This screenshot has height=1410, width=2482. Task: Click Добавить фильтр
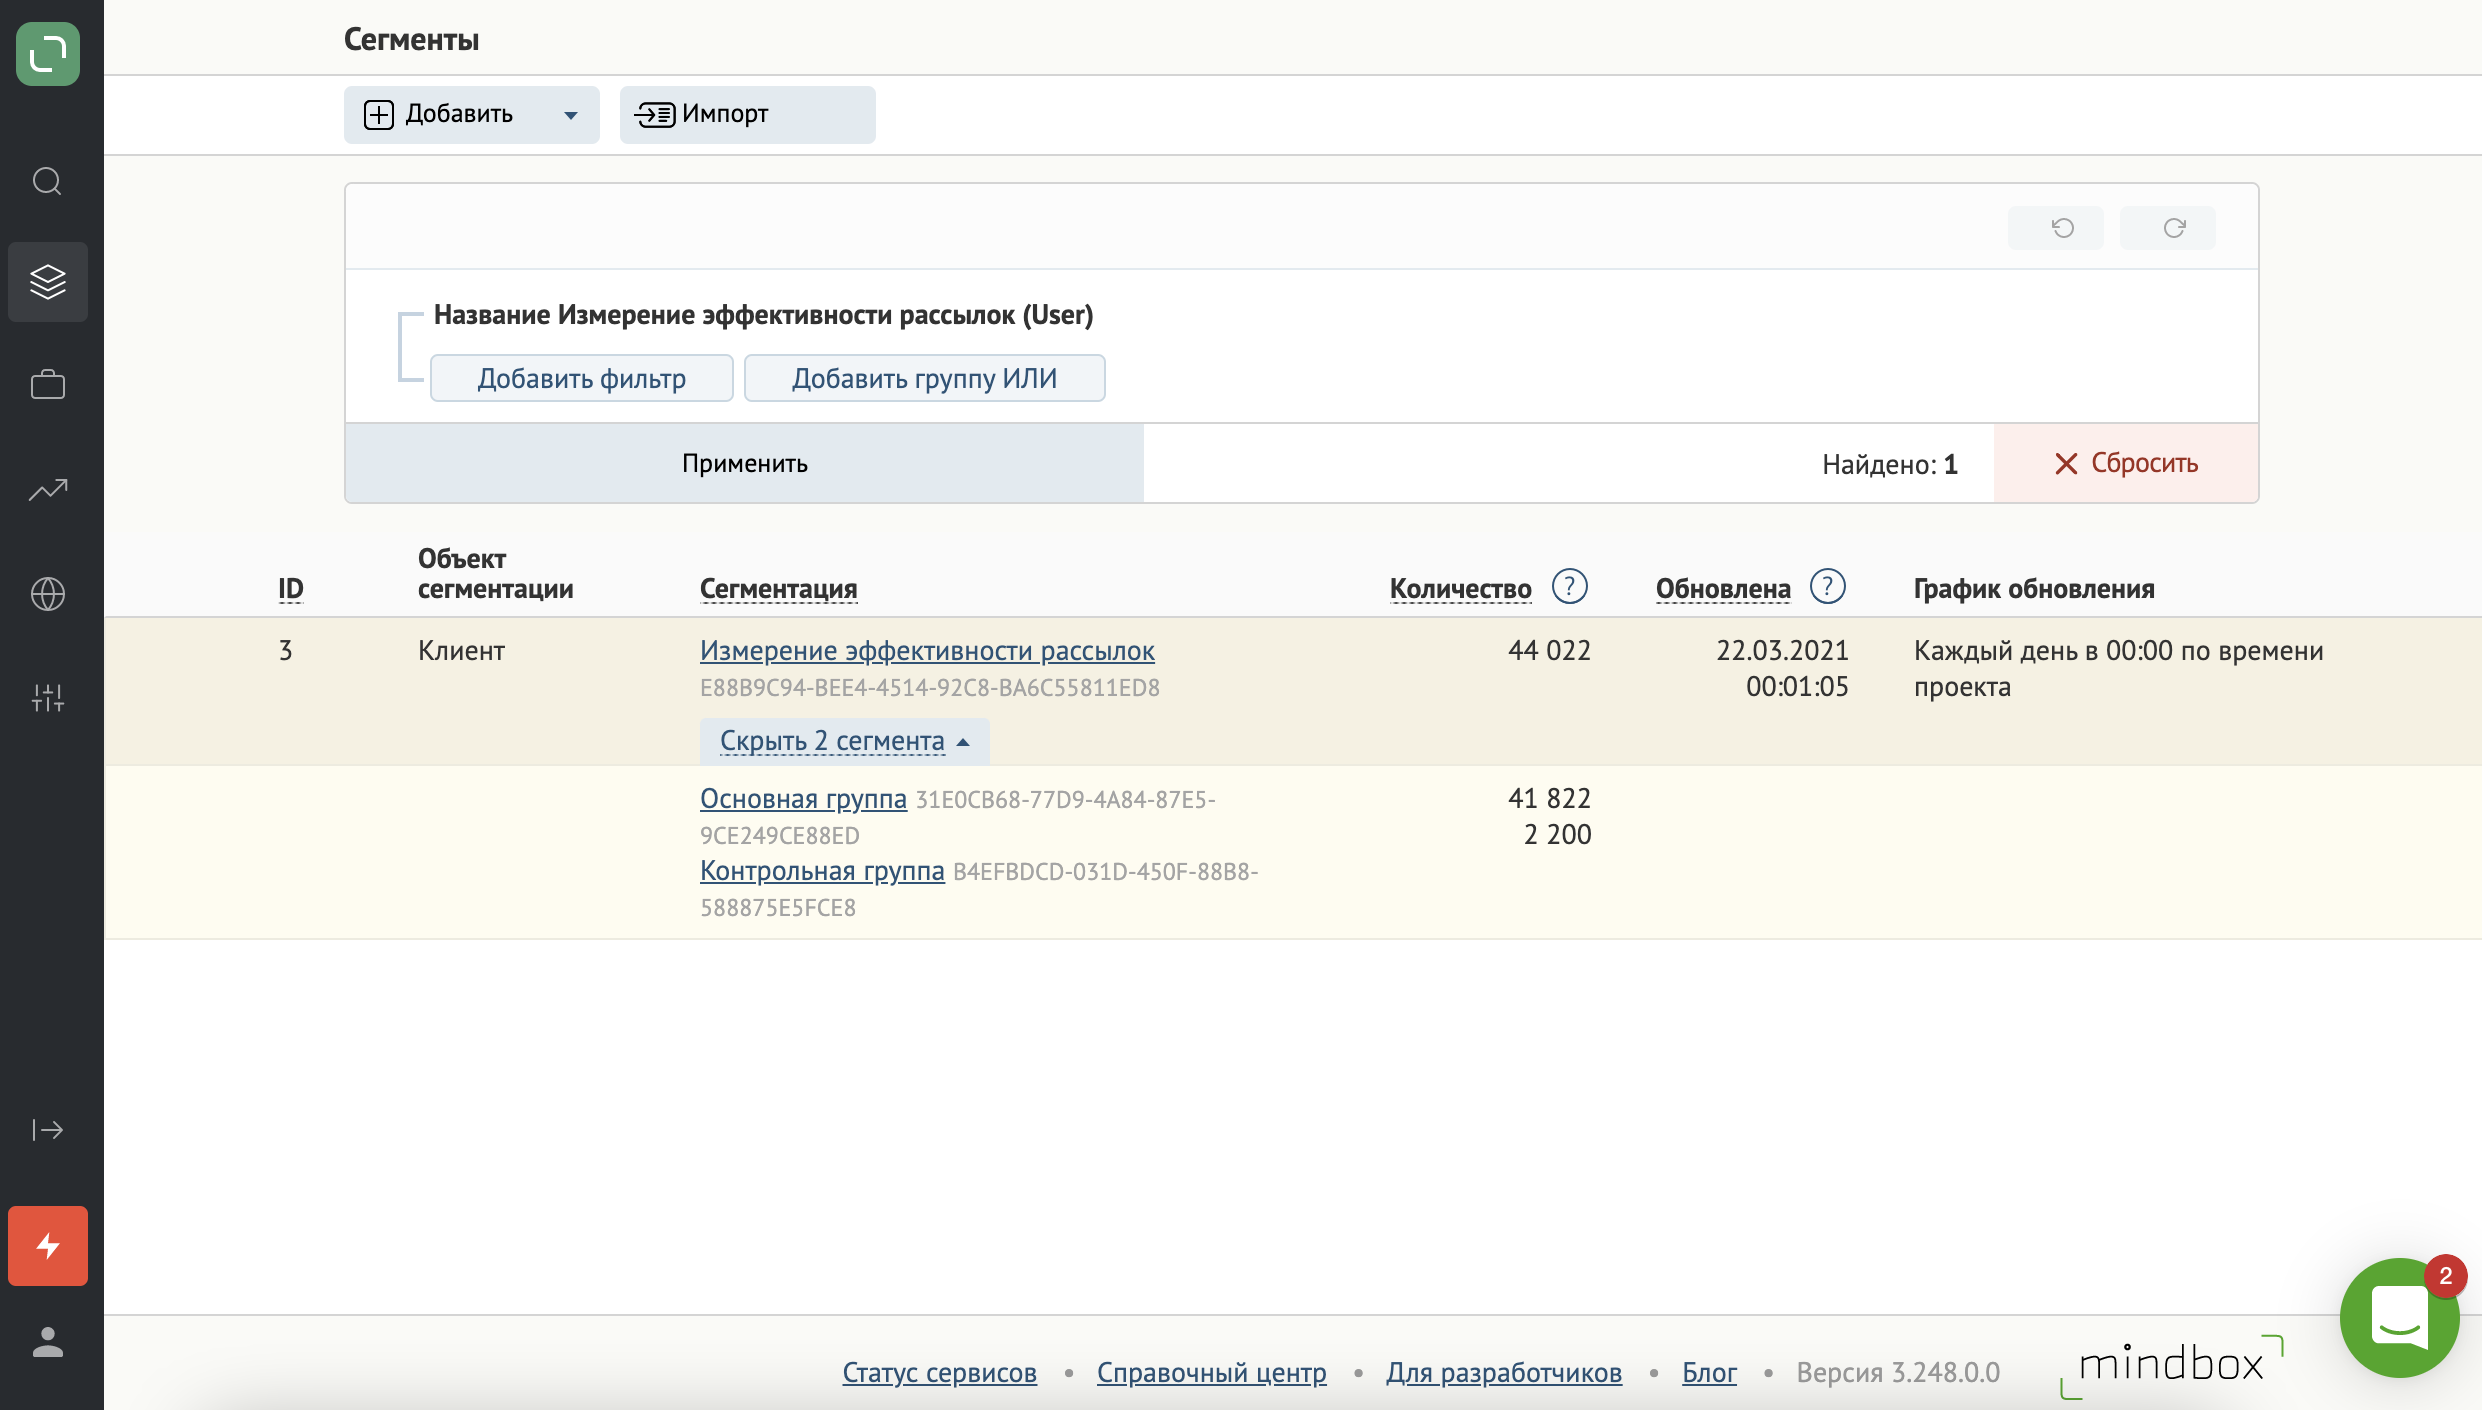tap(581, 378)
